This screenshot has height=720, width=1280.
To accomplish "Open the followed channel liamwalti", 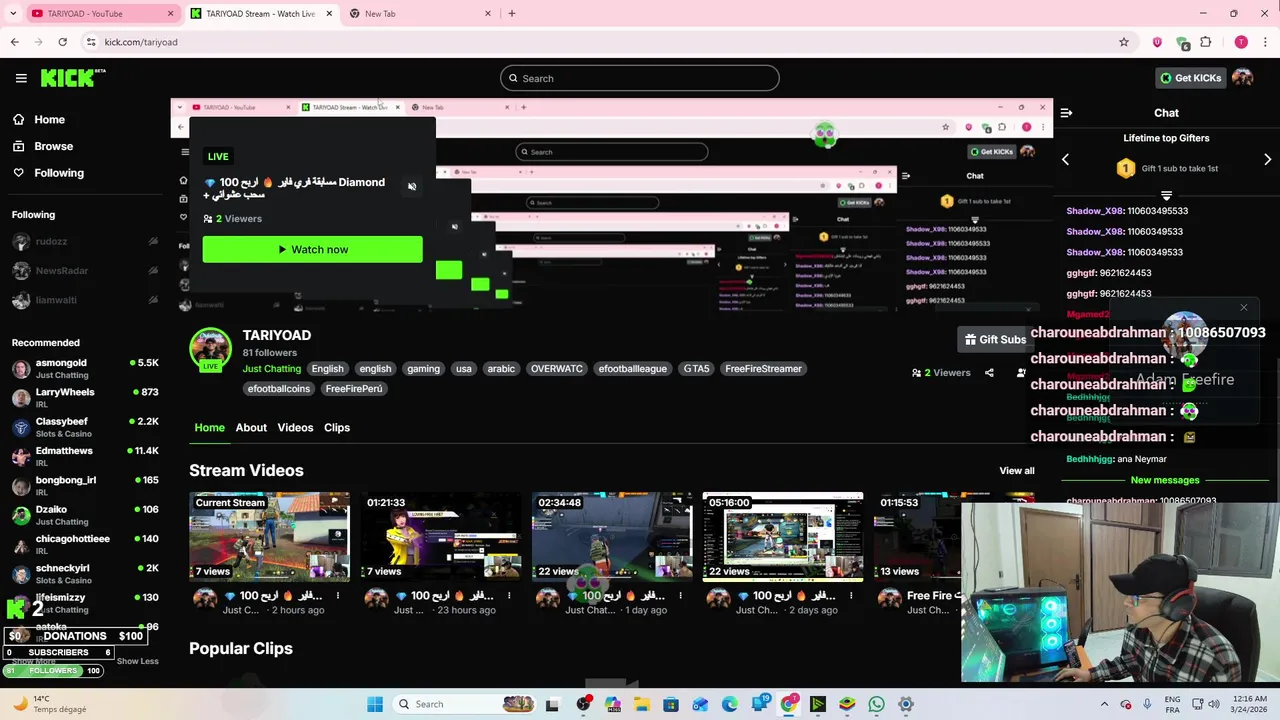I will [85, 300].
